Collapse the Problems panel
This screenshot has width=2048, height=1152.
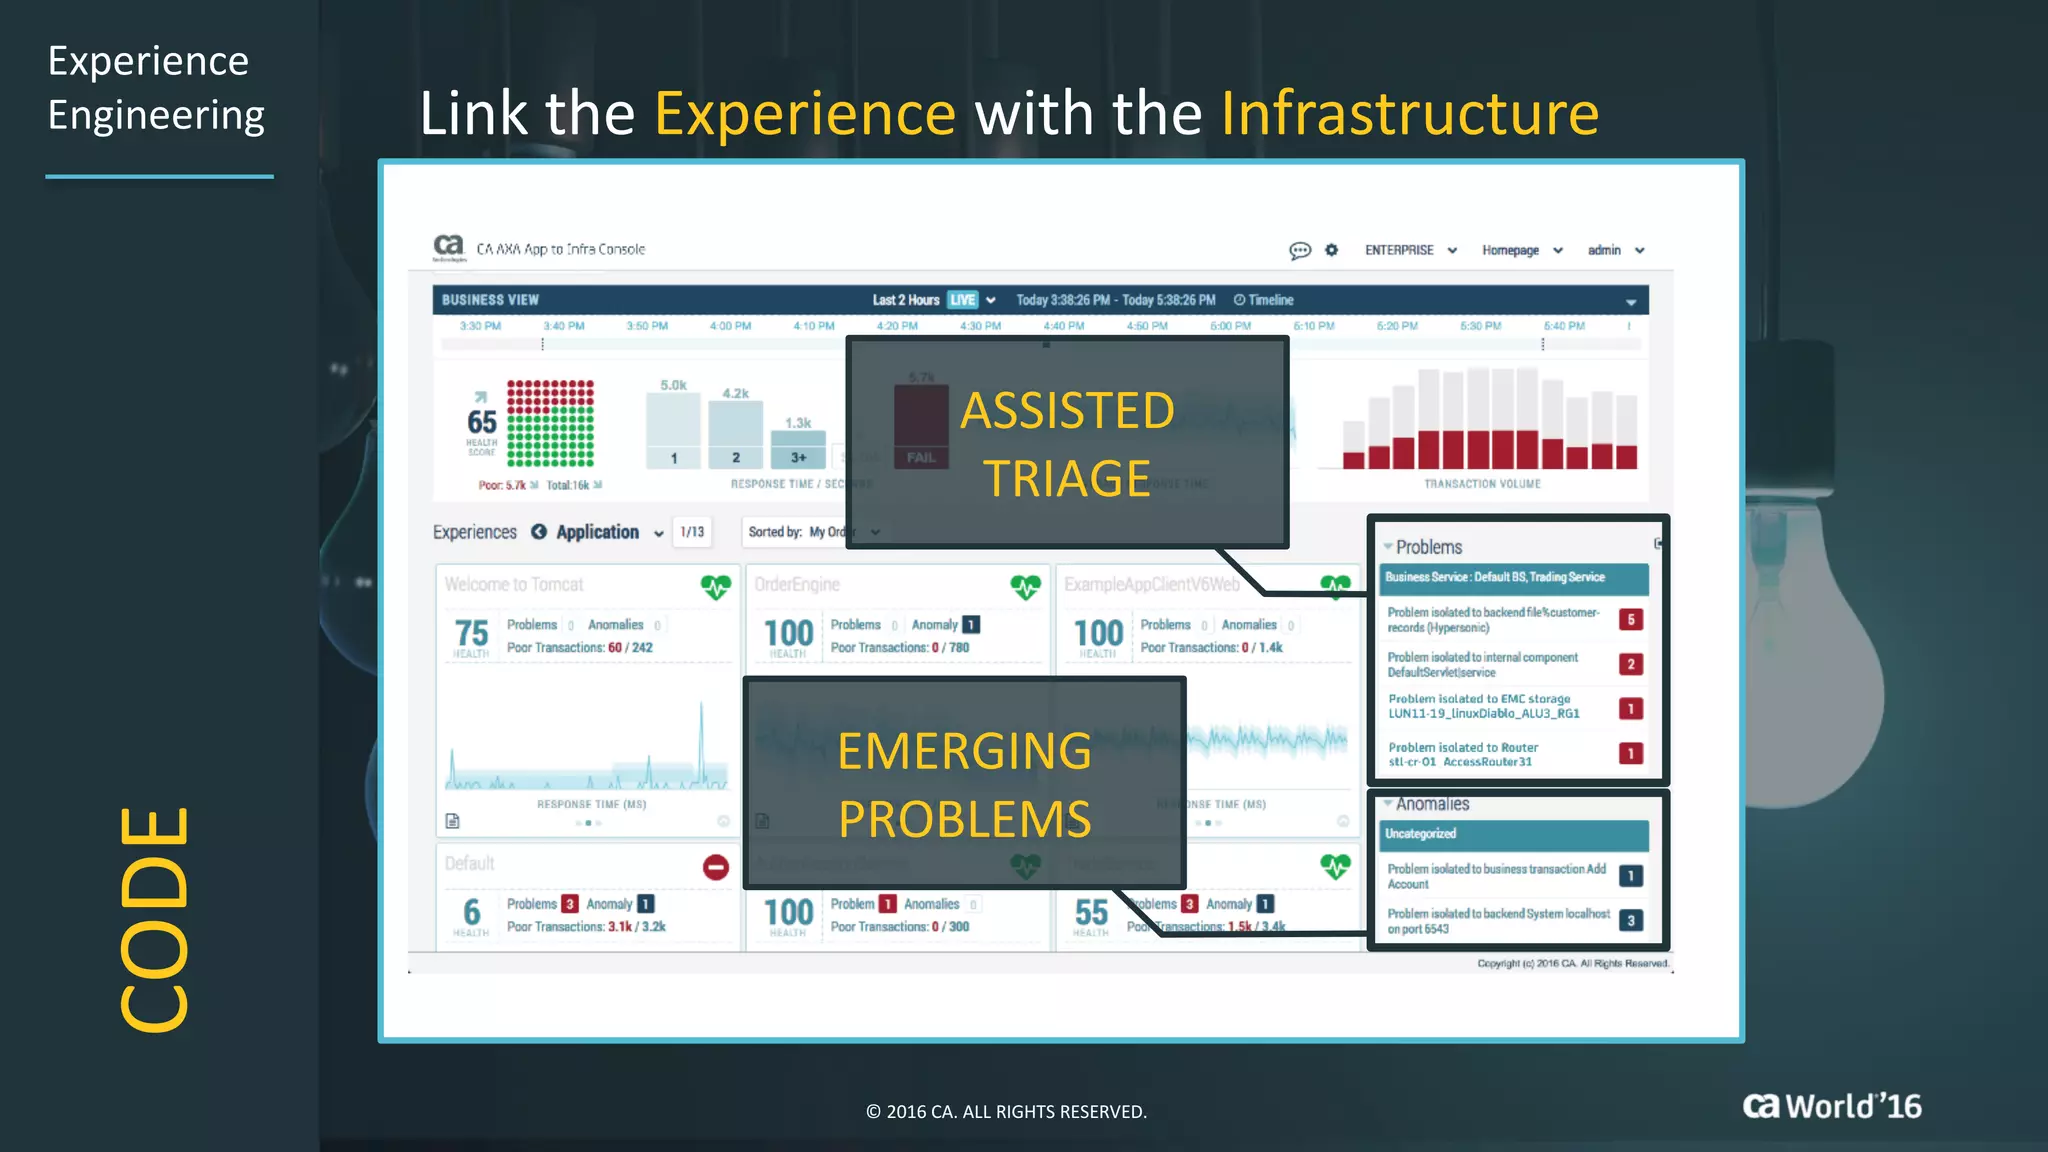[1388, 547]
